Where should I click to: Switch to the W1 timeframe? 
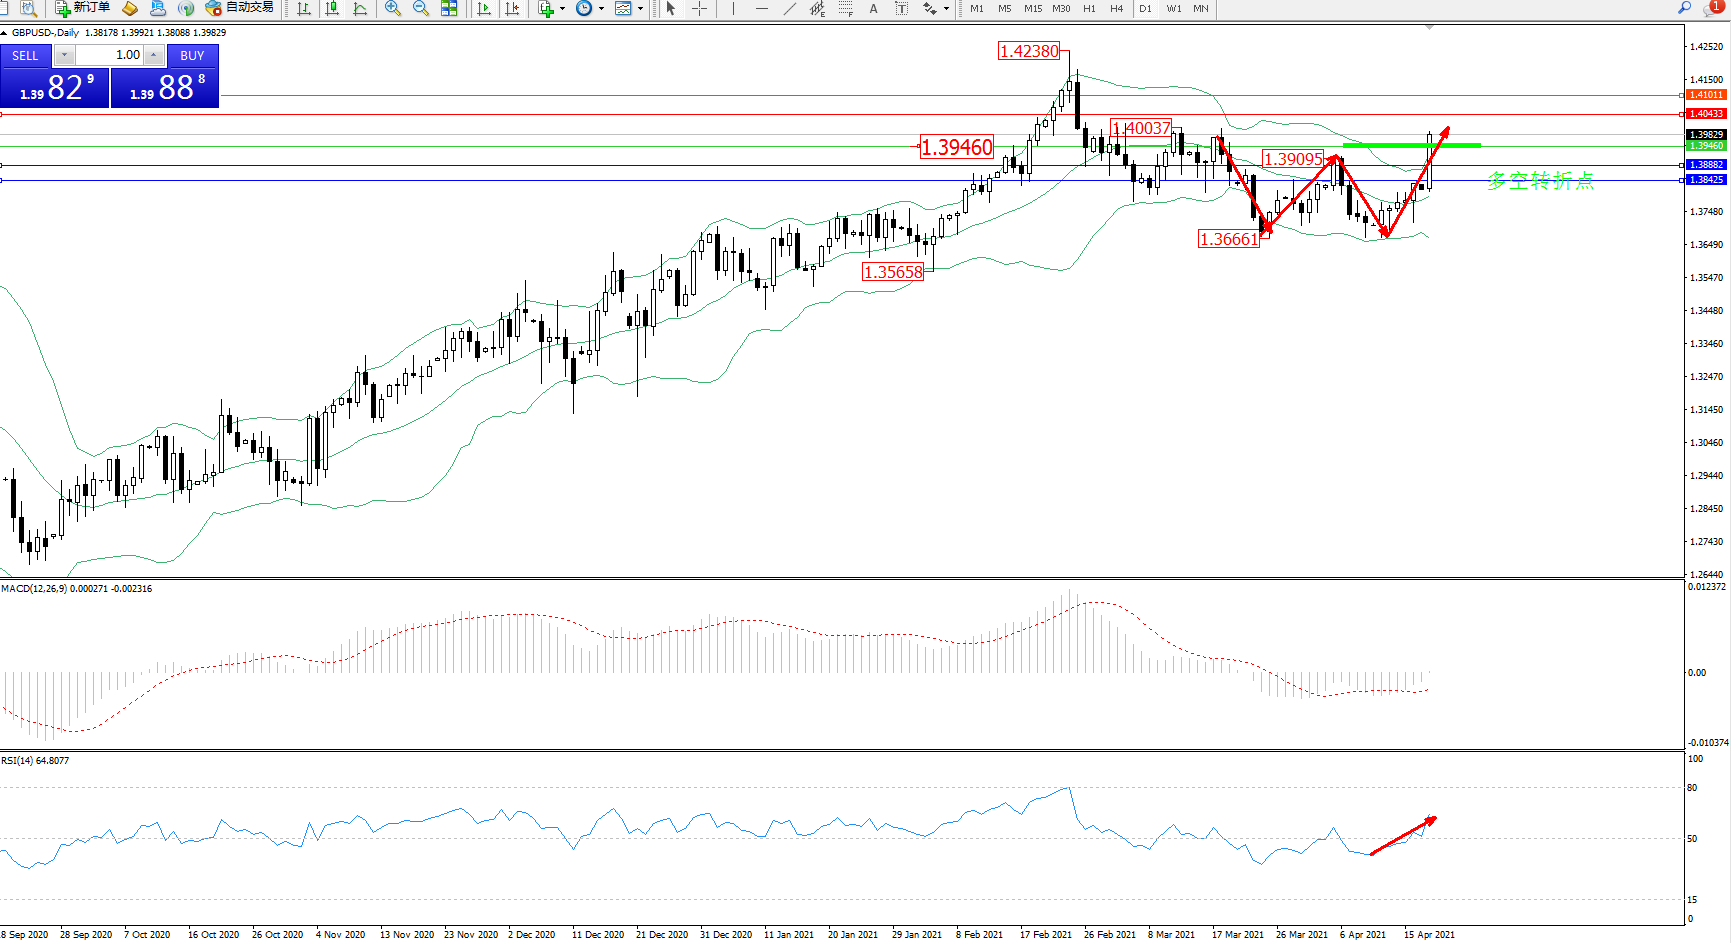tap(1173, 8)
